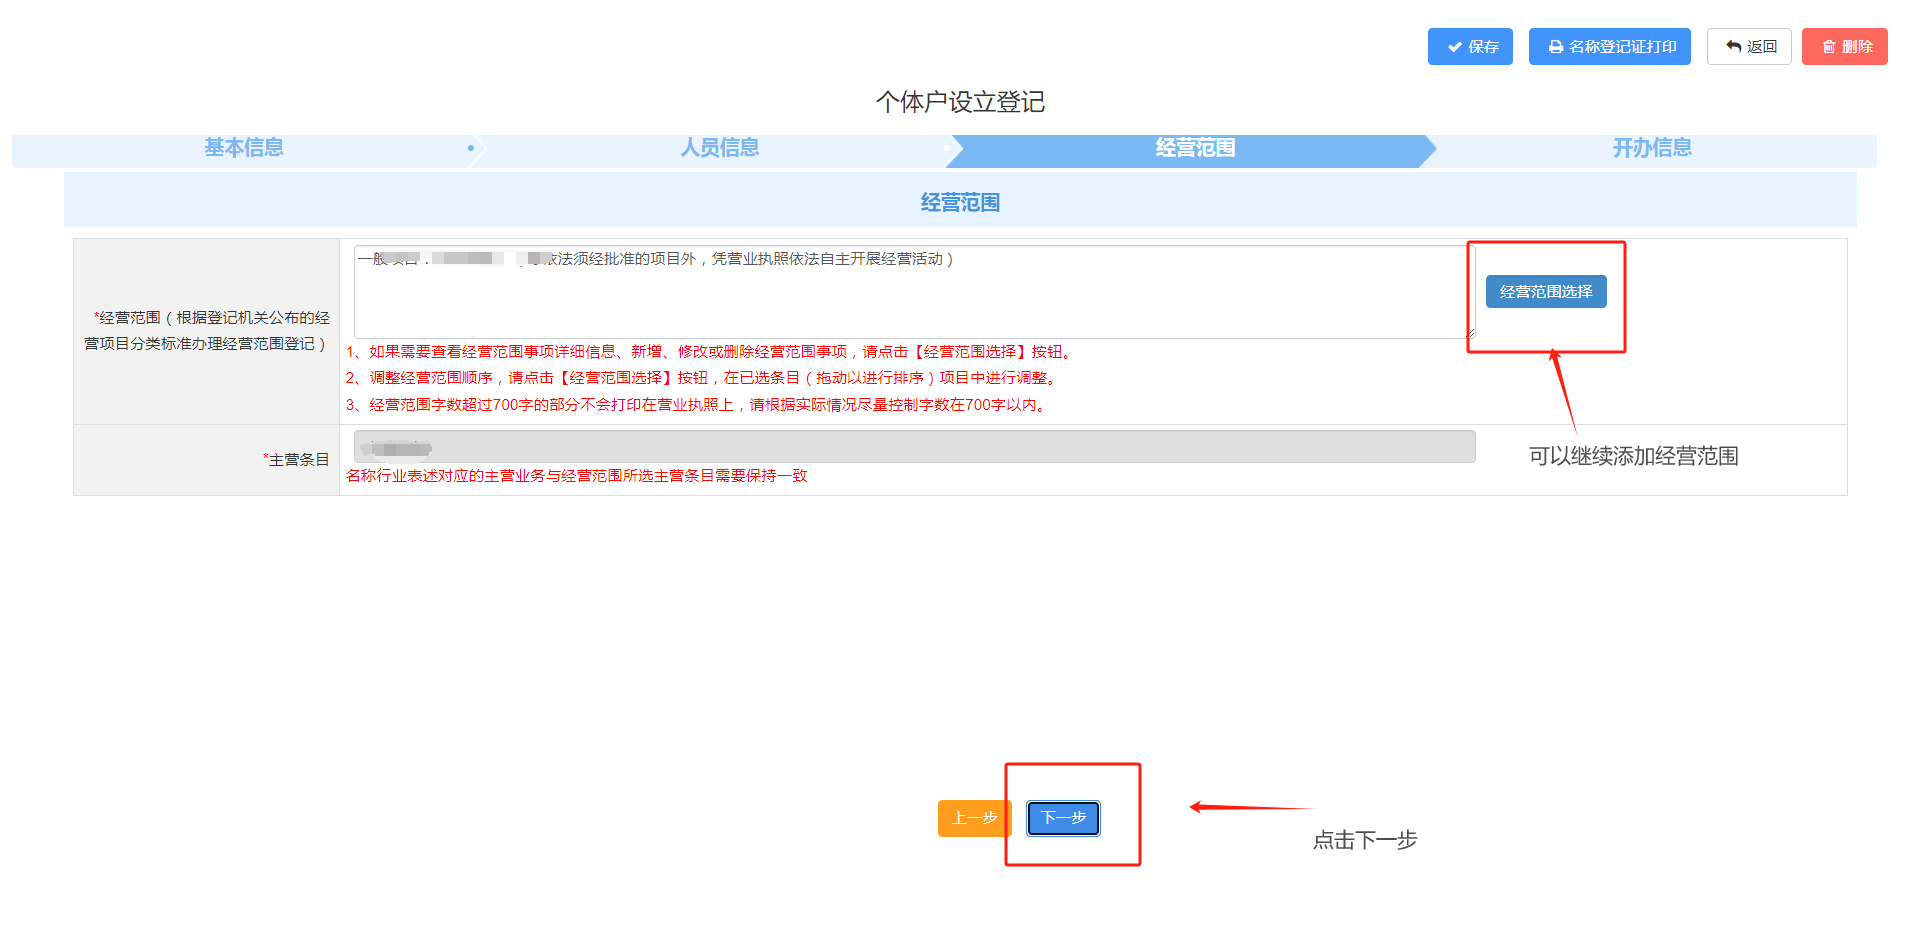Proceed with the 下一步 button
1920x929 pixels.
pos(1063,818)
